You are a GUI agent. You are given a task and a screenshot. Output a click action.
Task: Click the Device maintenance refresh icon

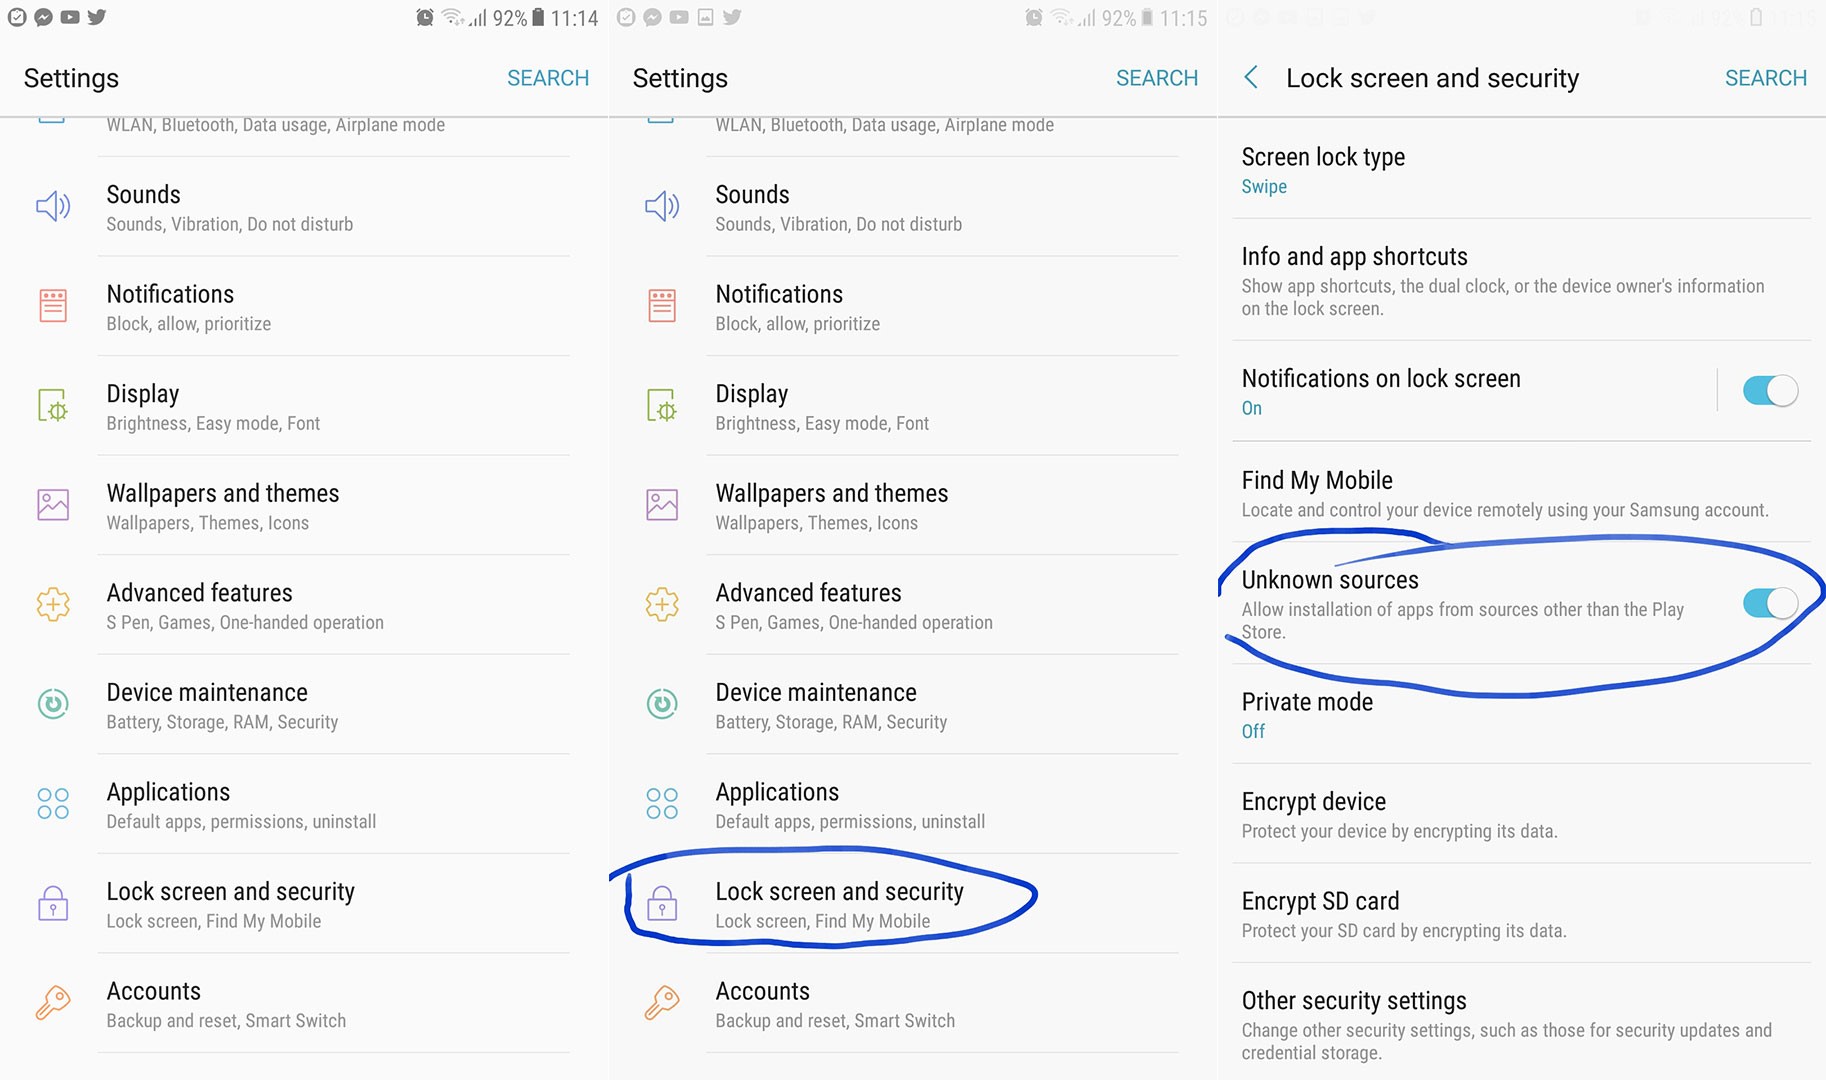point(55,704)
